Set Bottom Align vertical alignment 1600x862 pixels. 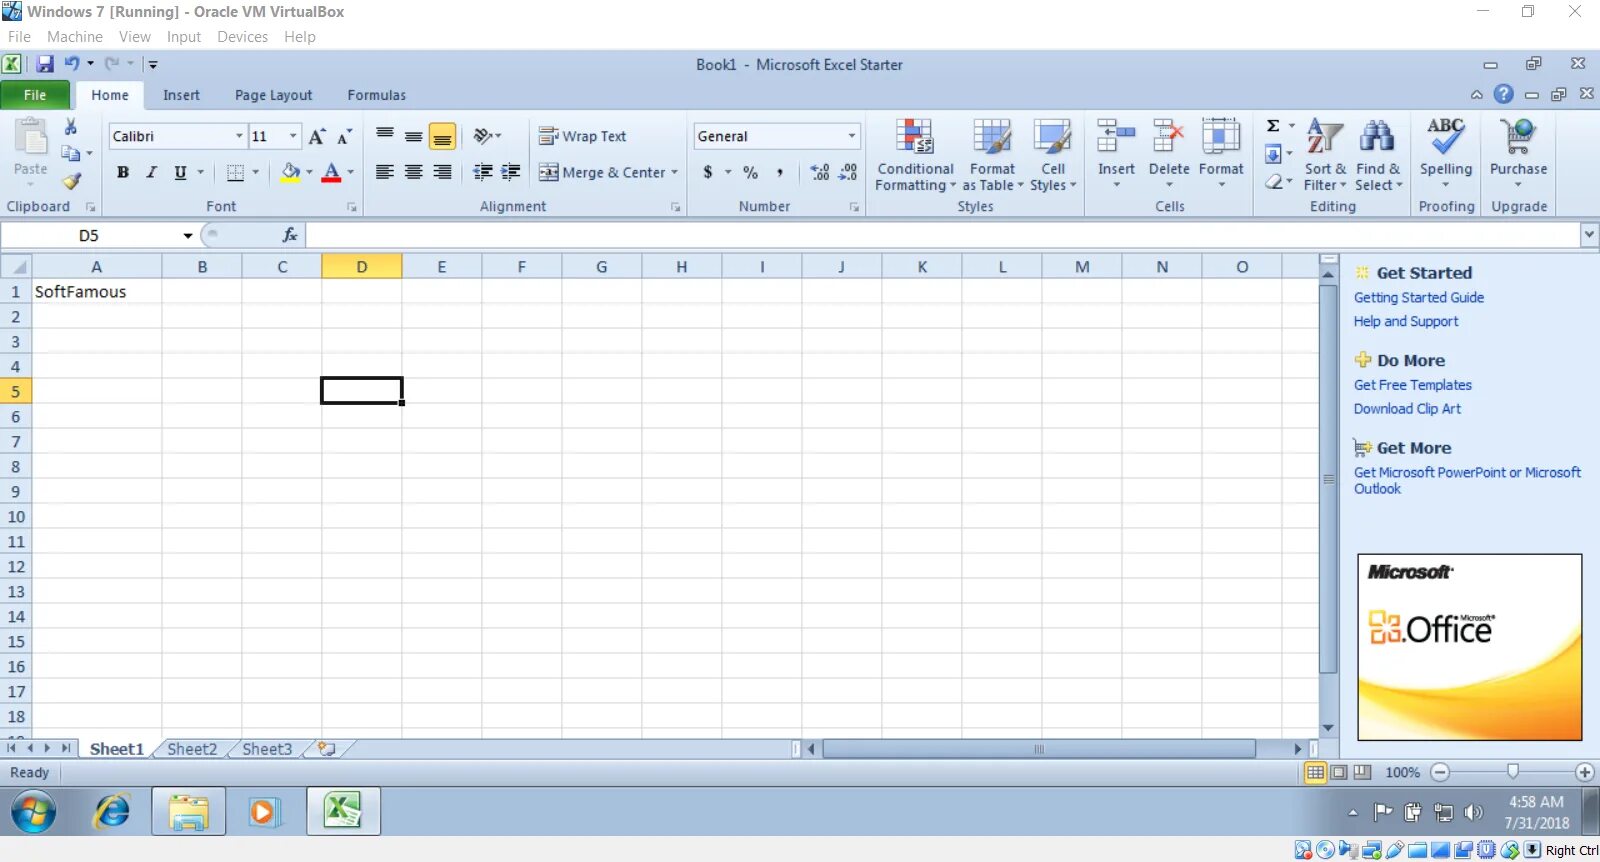tap(442, 136)
